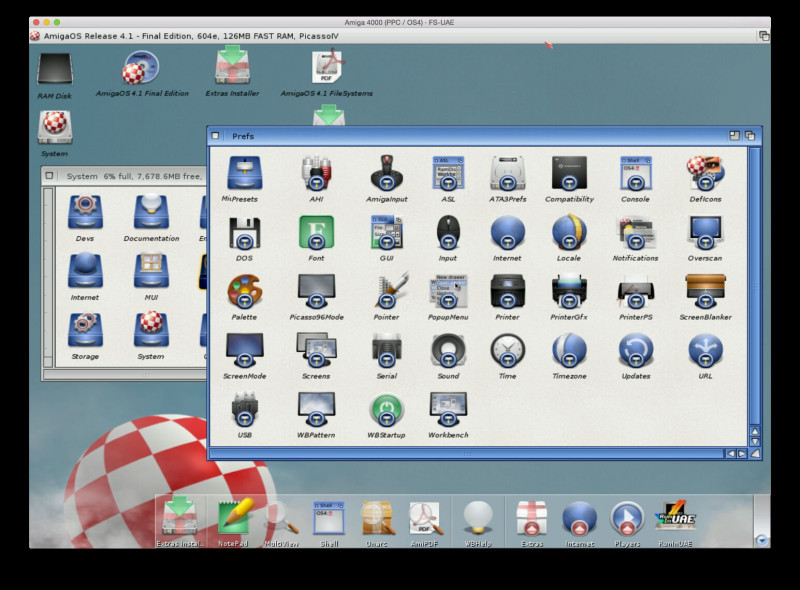Open the URL preferences icon
Screen dimensions: 800x590
(x=705, y=351)
